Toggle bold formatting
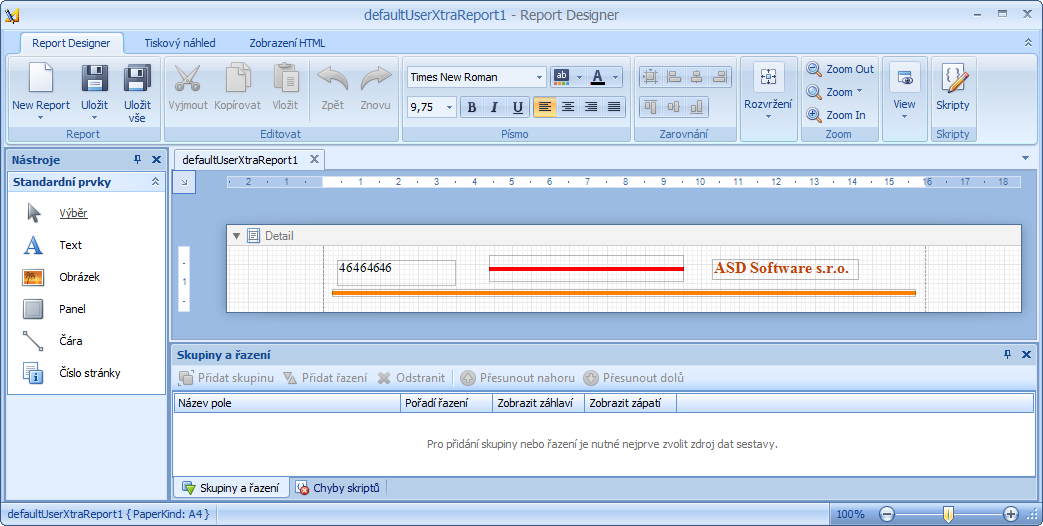1043x526 pixels. (472, 107)
